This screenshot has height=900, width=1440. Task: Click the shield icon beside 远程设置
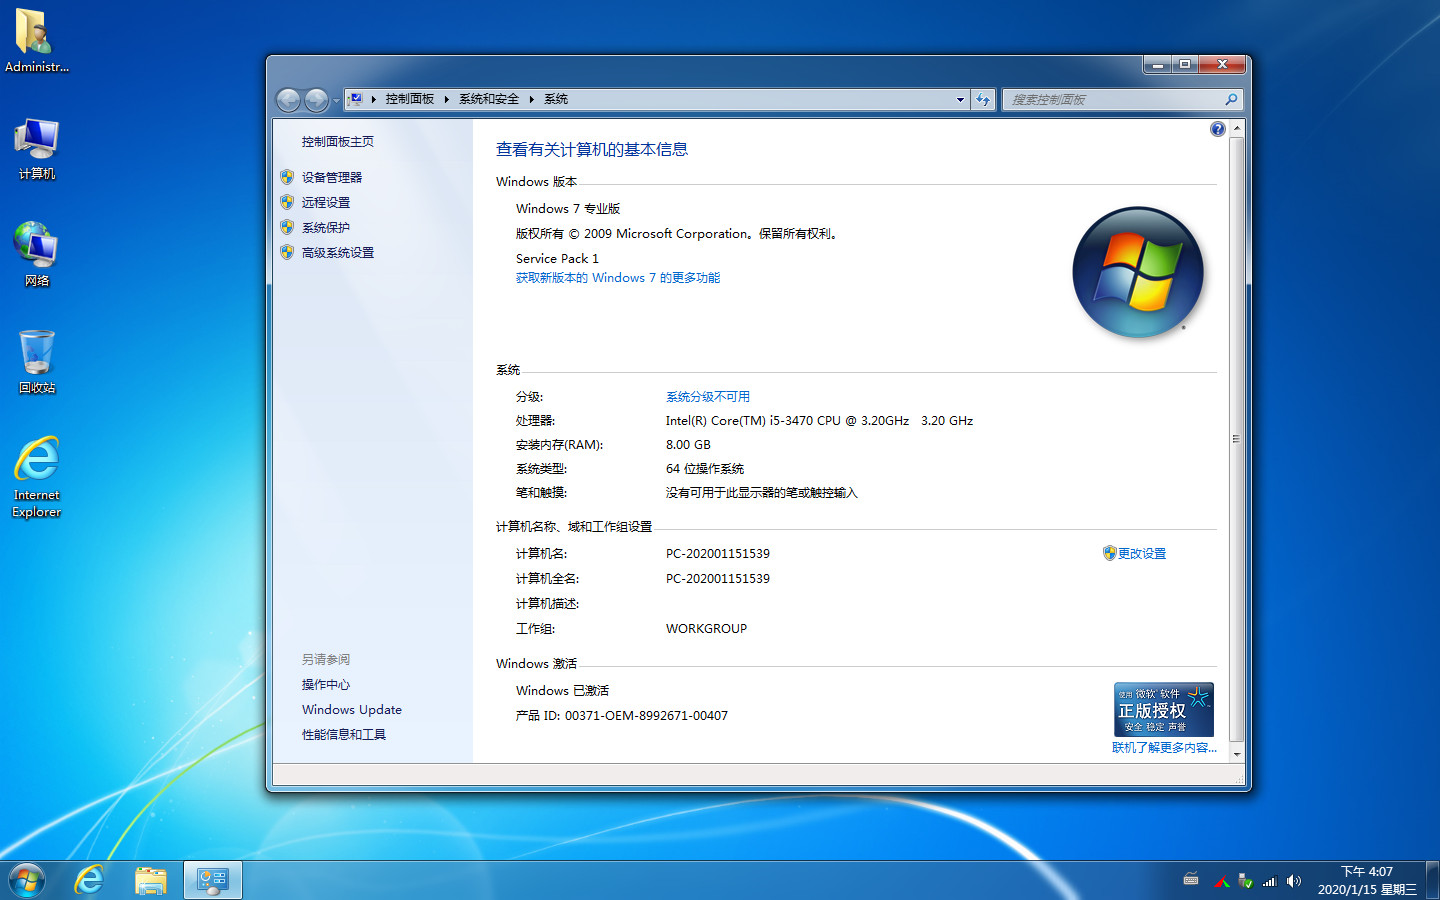coord(287,202)
